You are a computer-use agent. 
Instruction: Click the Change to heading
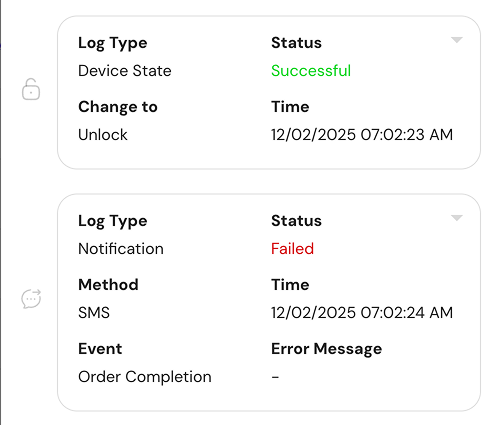pyautogui.click(x=118, y=107)
